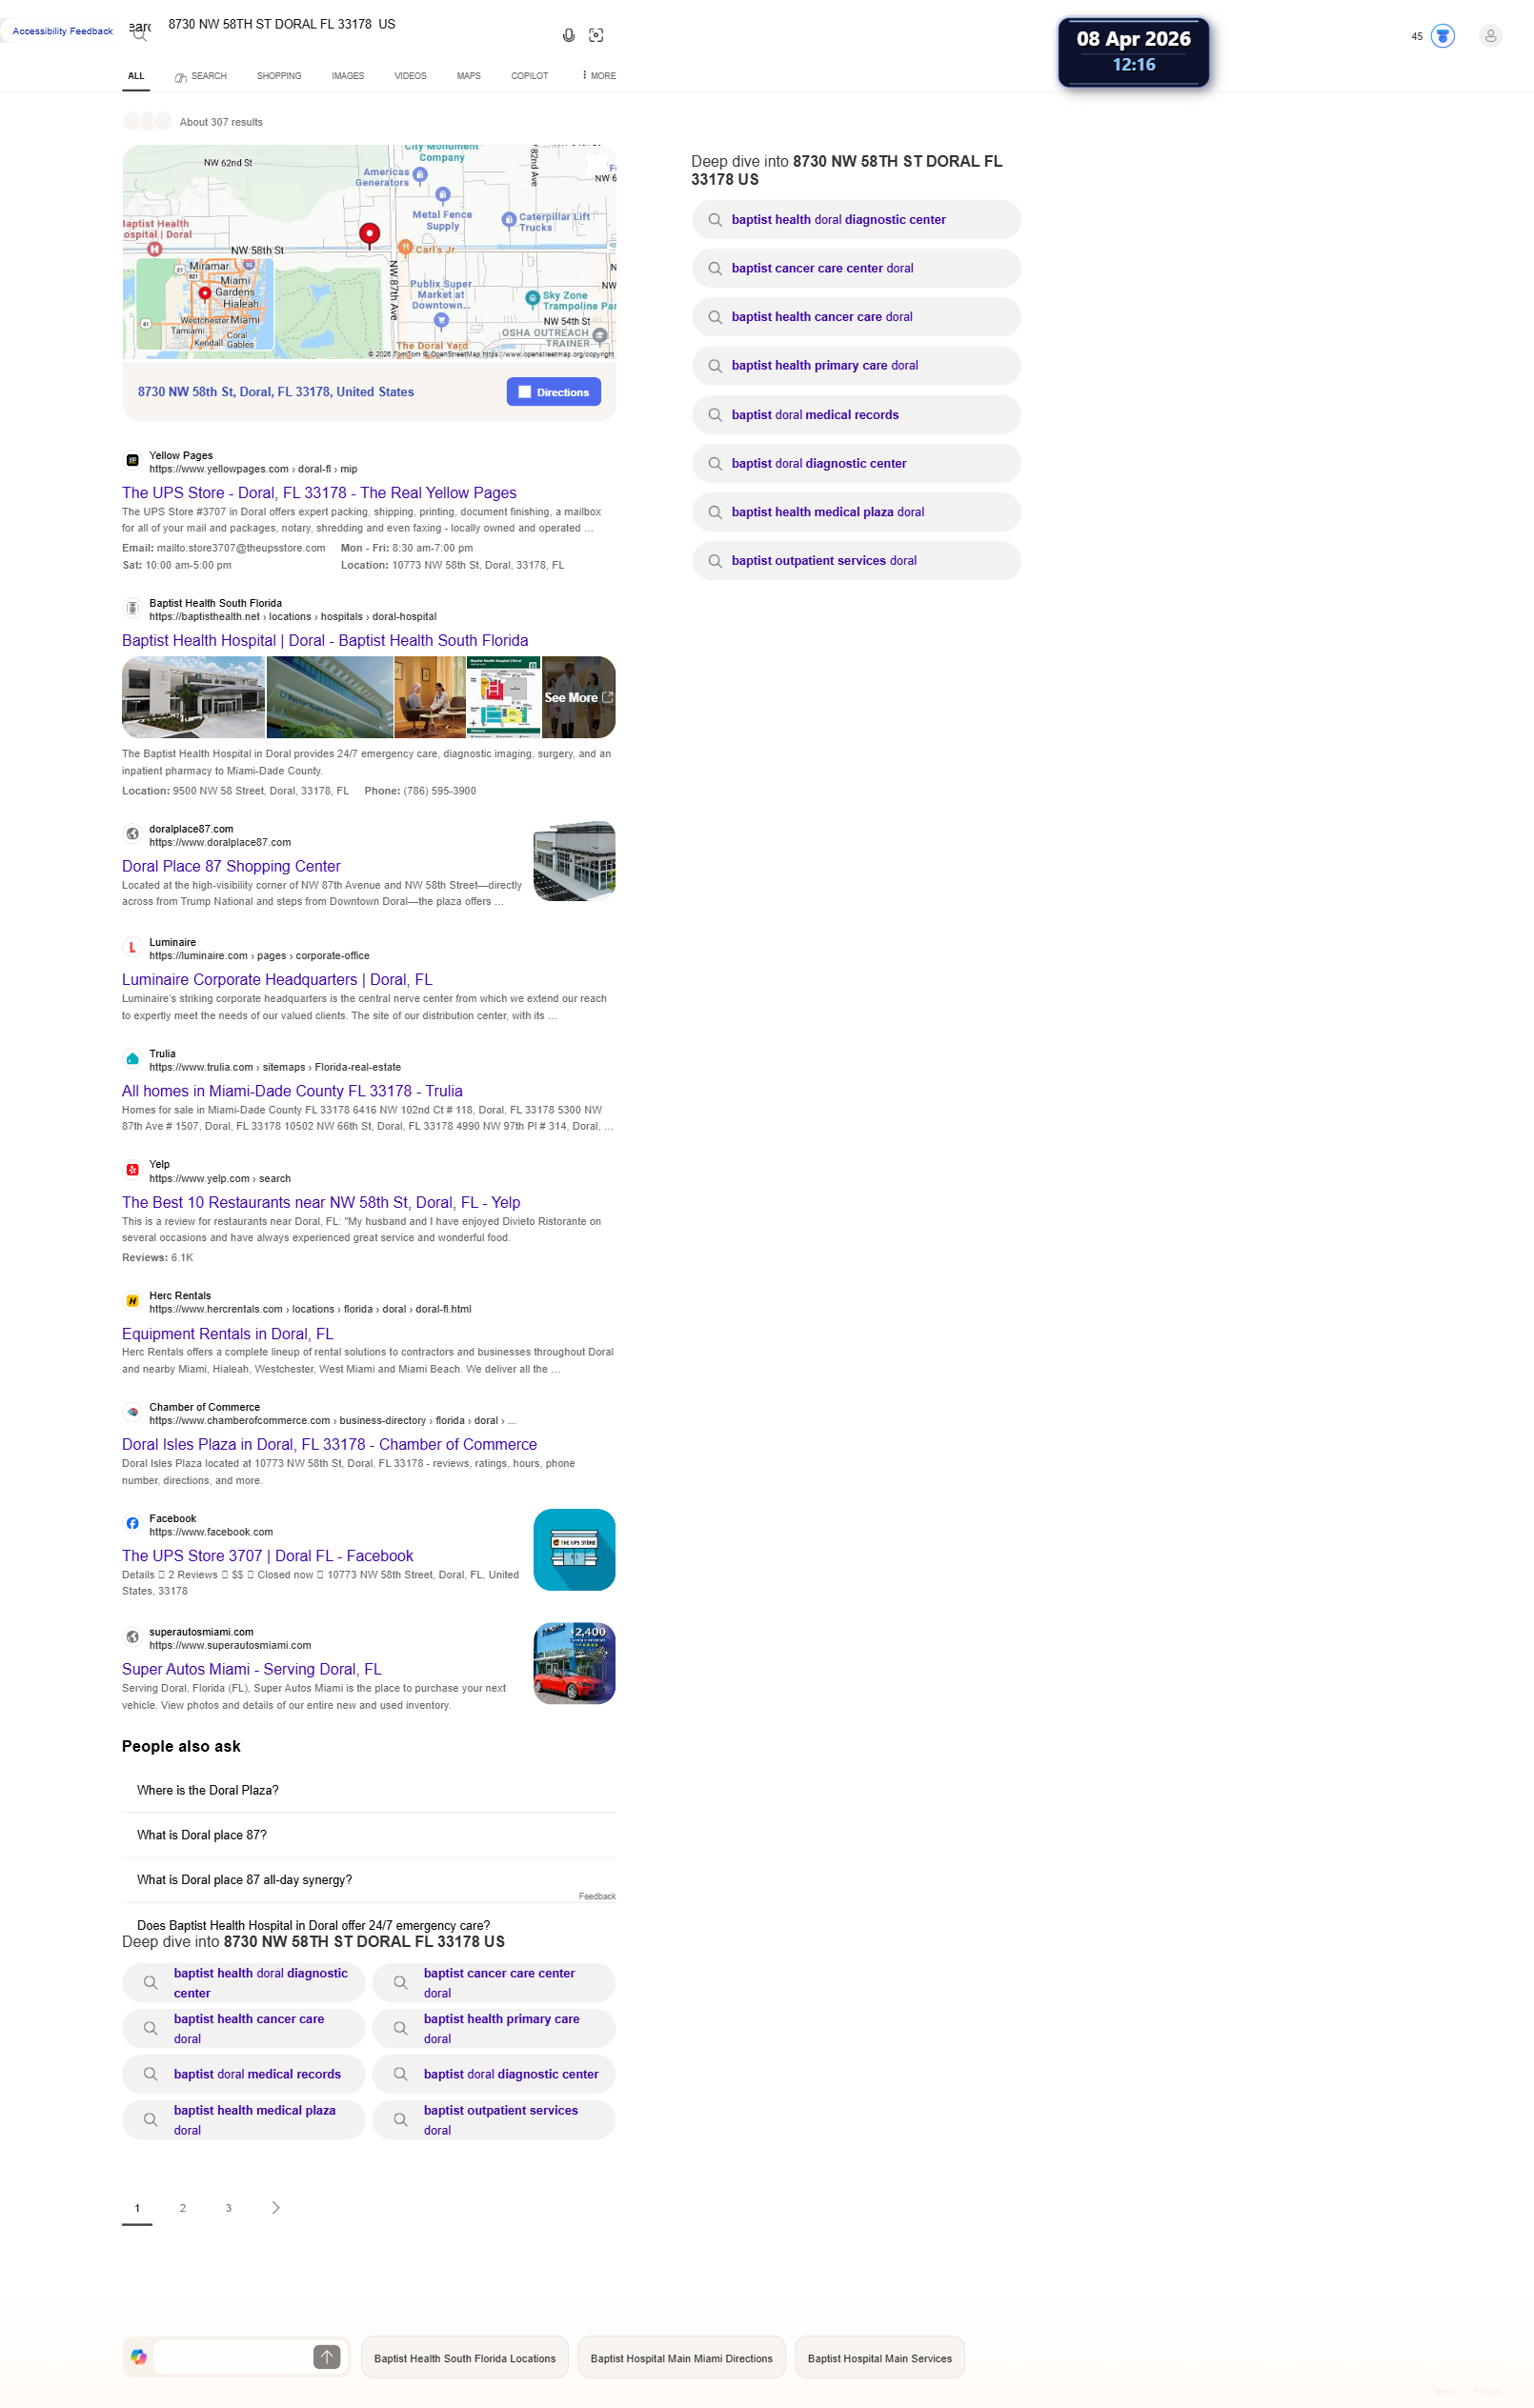
Task: Click the UPS Store Facebook thumbnail
Action: point(574,1550)
